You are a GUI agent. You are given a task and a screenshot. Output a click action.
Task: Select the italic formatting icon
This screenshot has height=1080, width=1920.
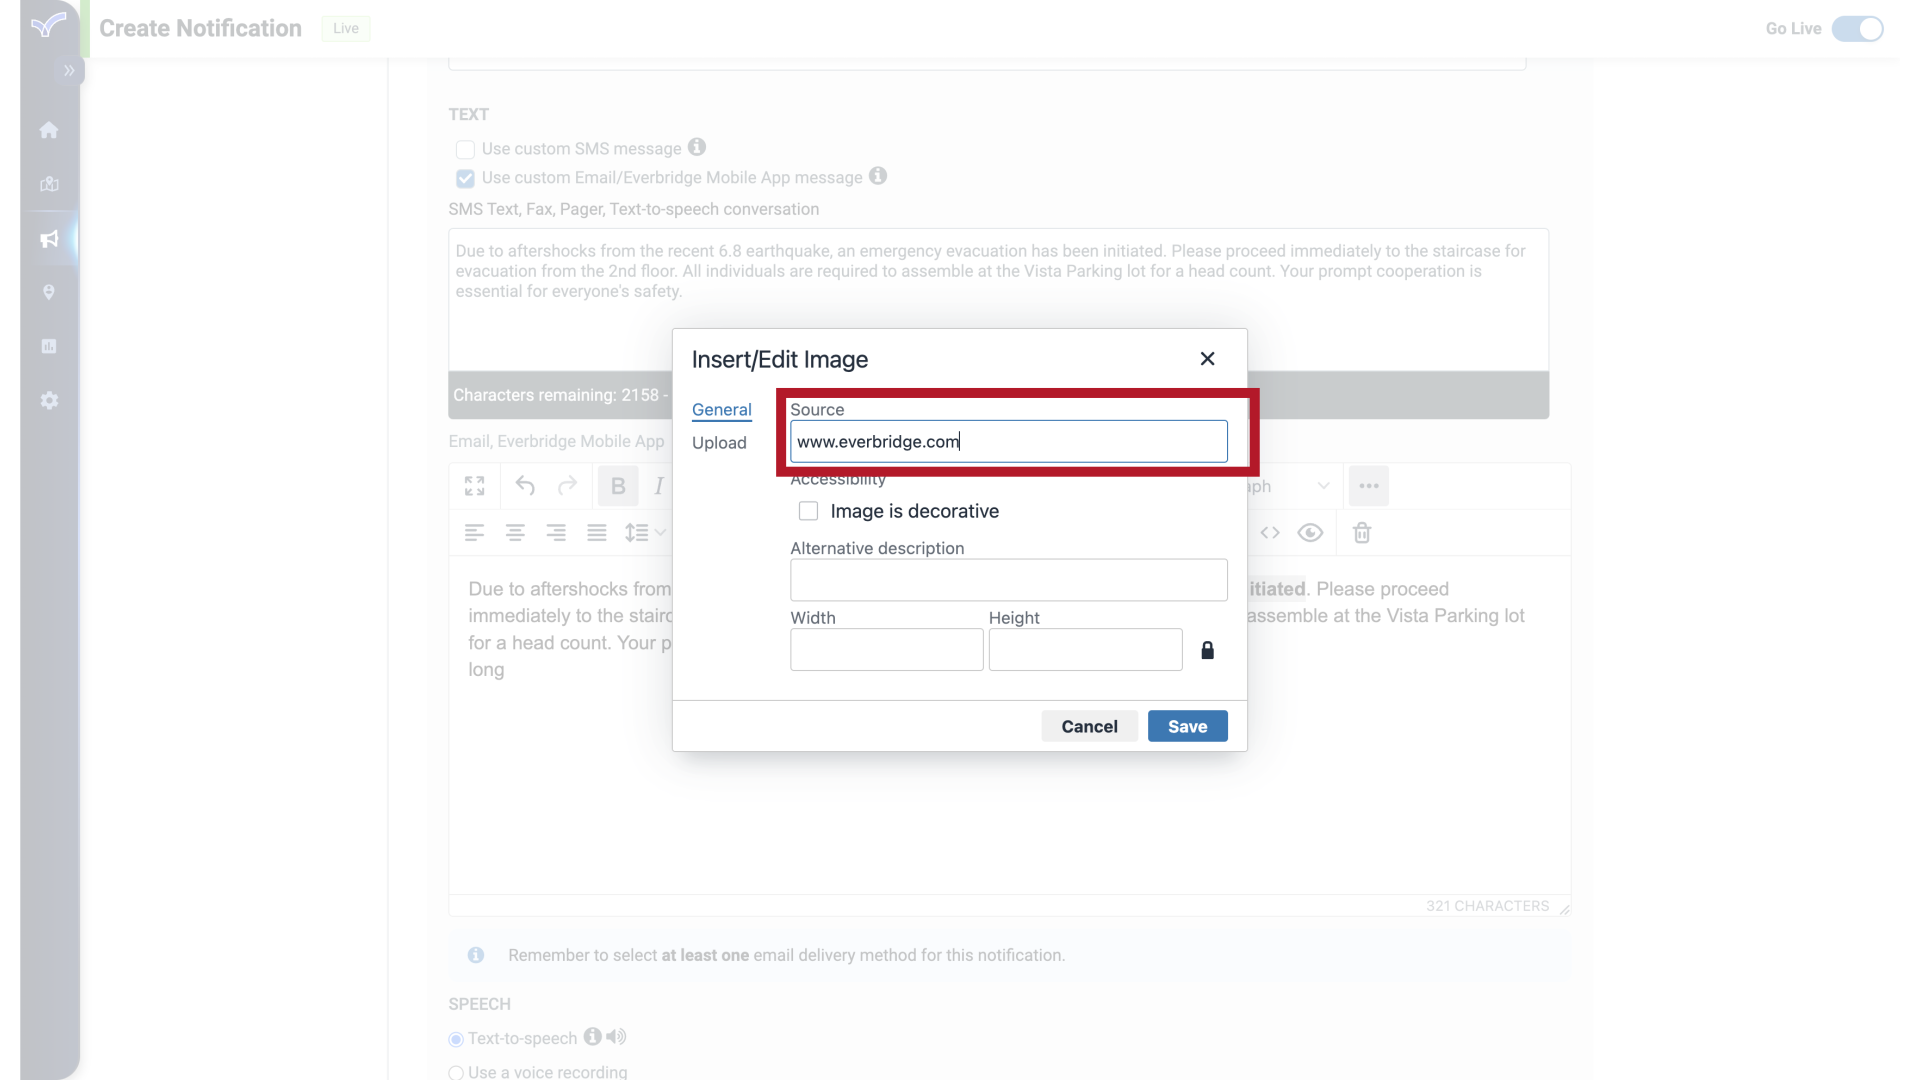(x=659, y=485)
